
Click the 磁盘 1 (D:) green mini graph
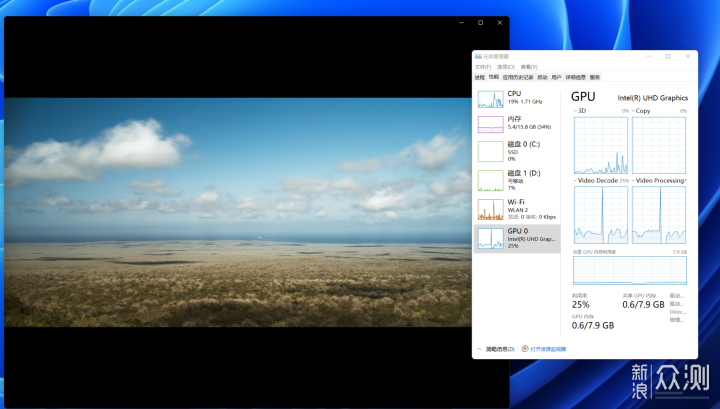pos(490,180)
